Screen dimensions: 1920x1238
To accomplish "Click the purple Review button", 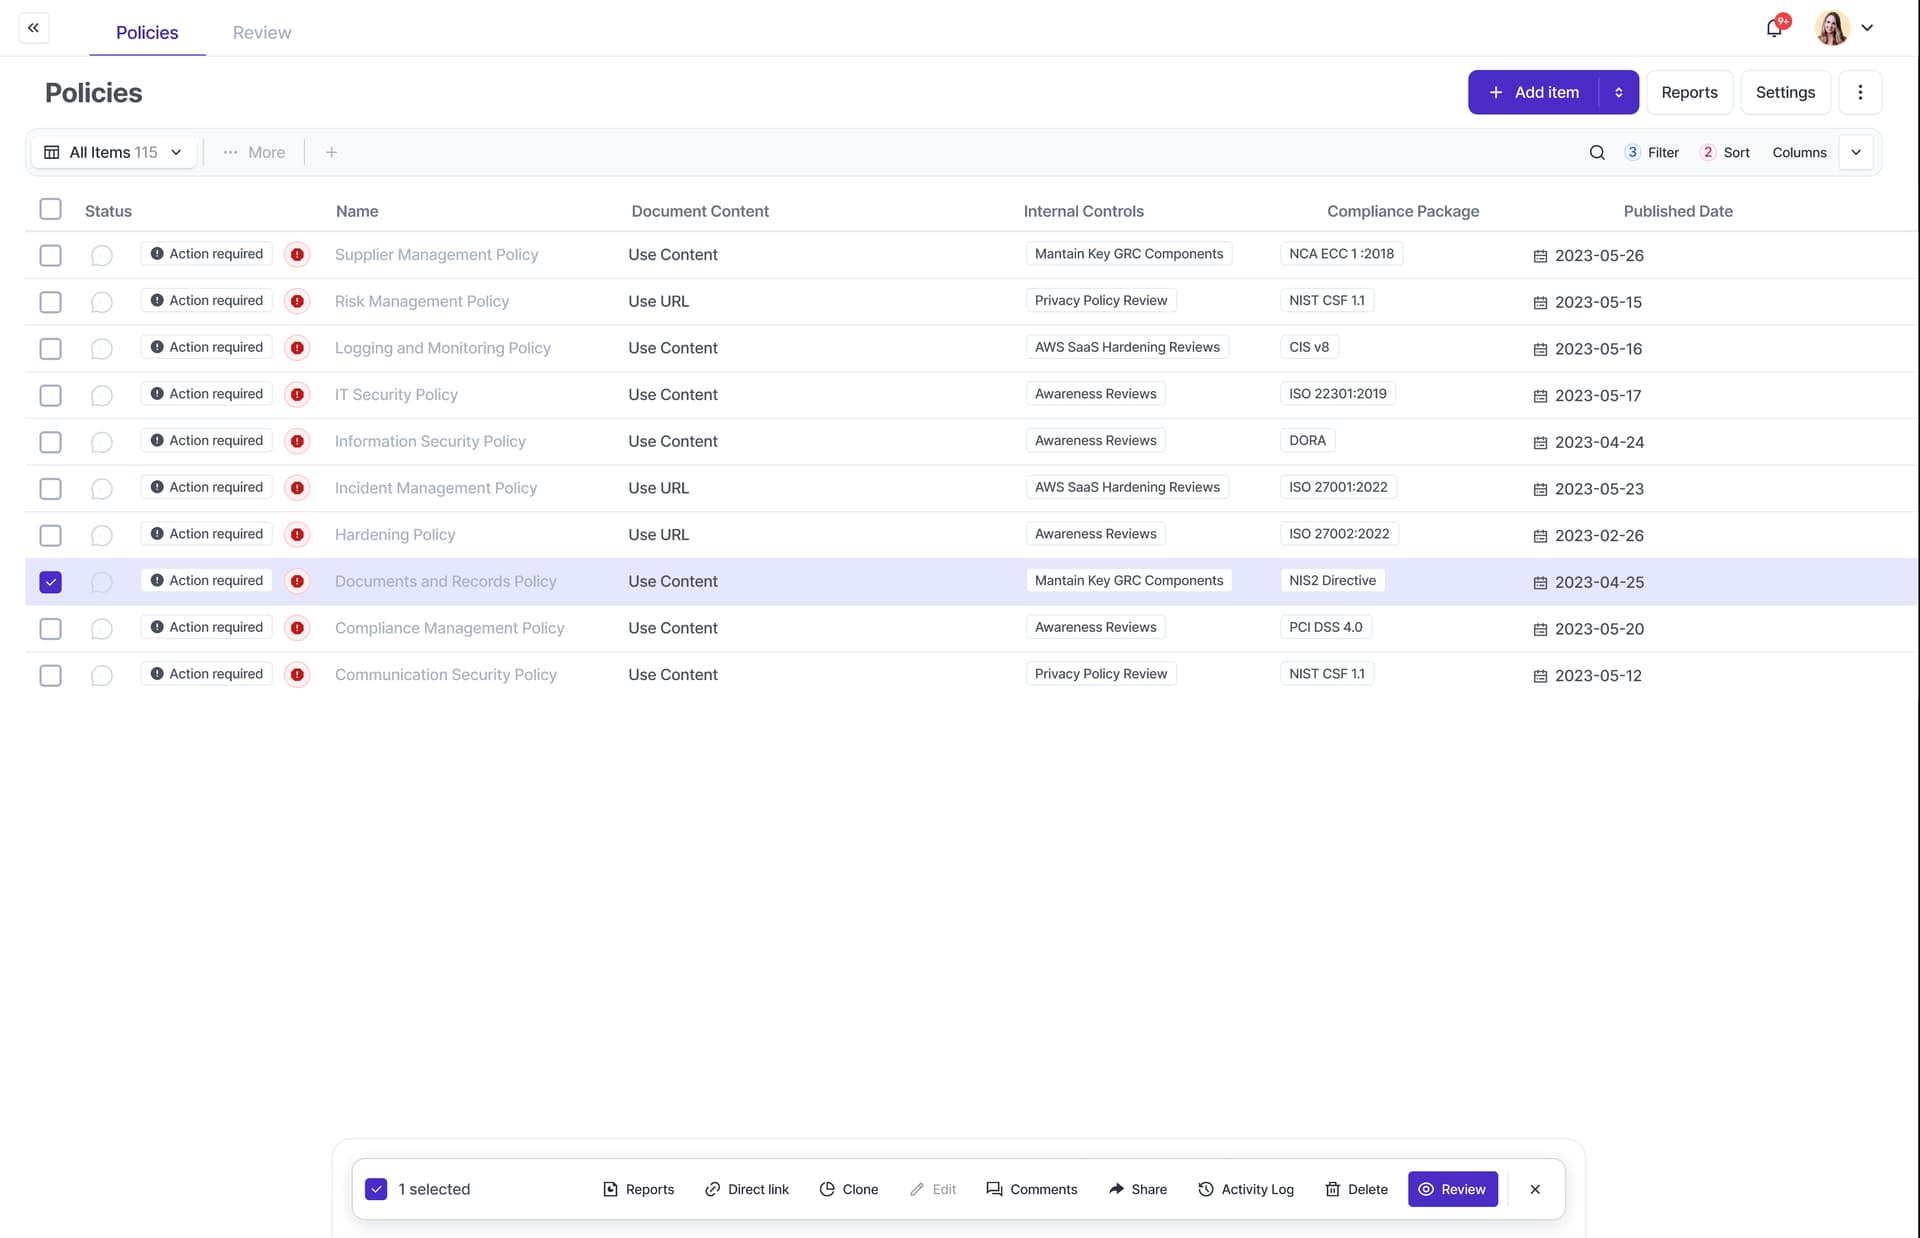I will (1452, 1189).
